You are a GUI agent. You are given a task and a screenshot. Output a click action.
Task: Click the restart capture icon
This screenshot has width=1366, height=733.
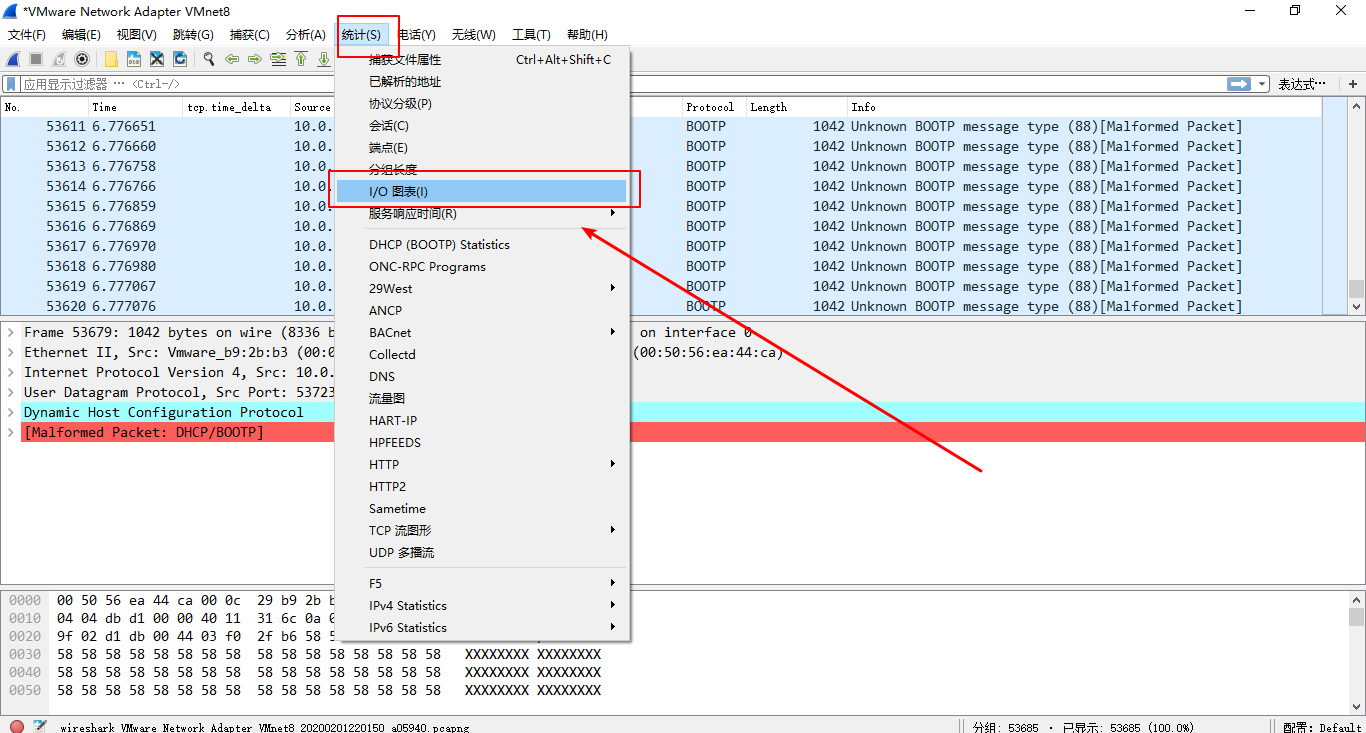click(x=58, y=59)
